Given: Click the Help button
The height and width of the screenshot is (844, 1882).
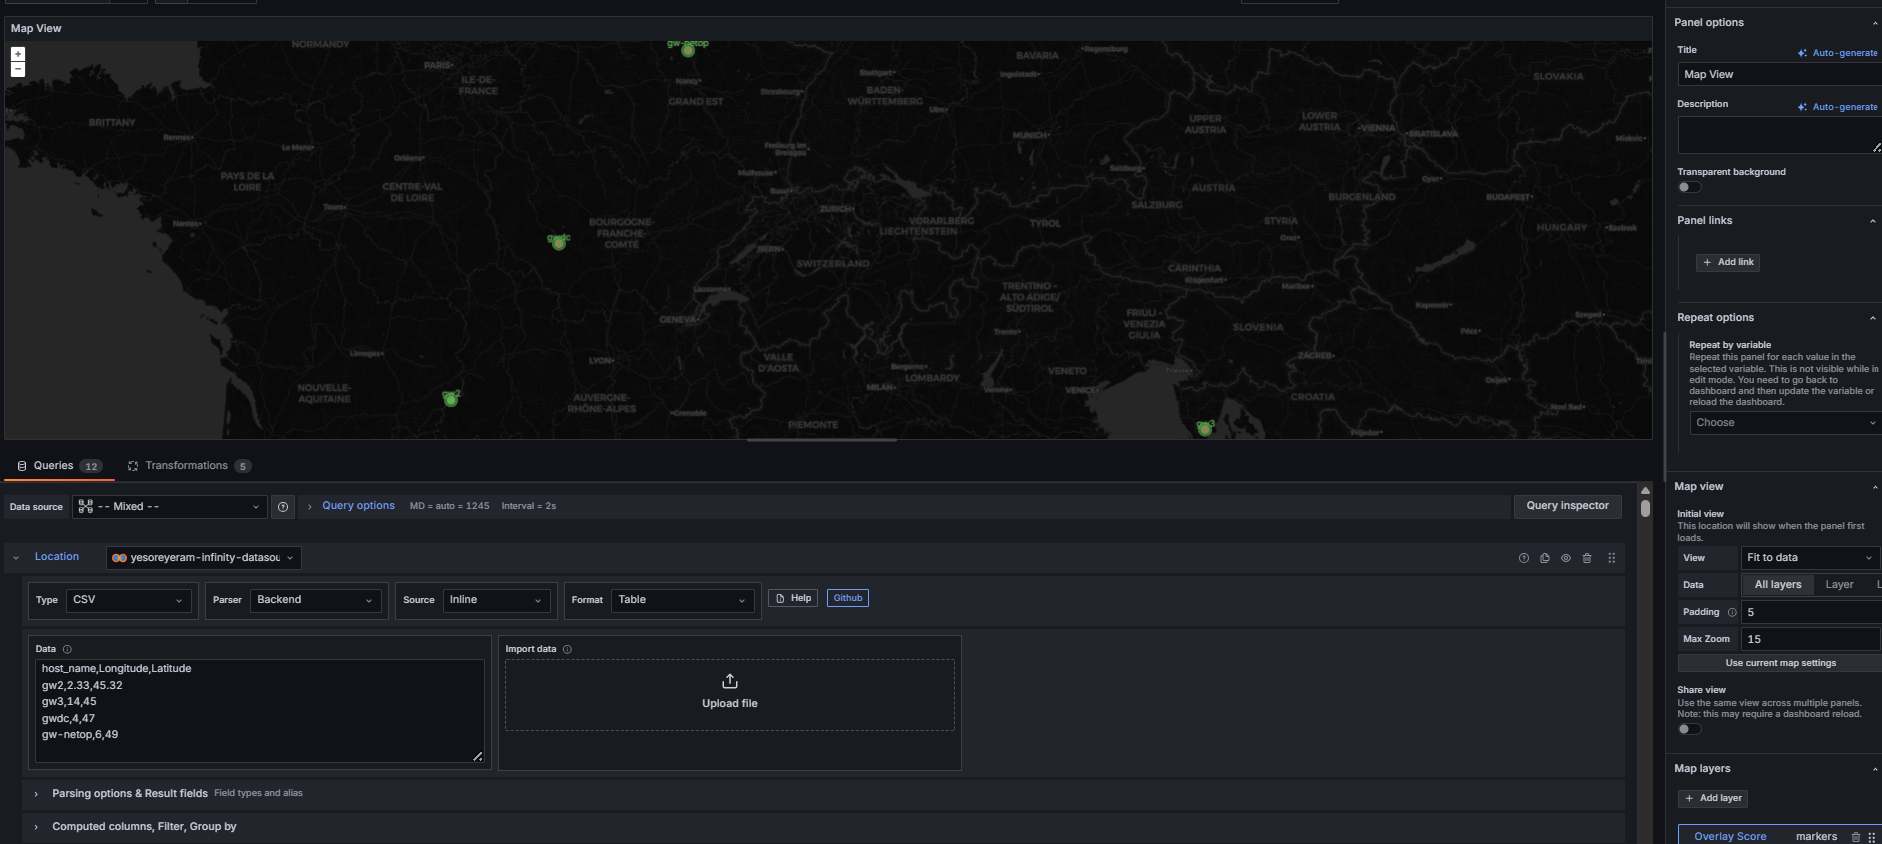Looking at the screenshot, I should [x=793, y=598].
